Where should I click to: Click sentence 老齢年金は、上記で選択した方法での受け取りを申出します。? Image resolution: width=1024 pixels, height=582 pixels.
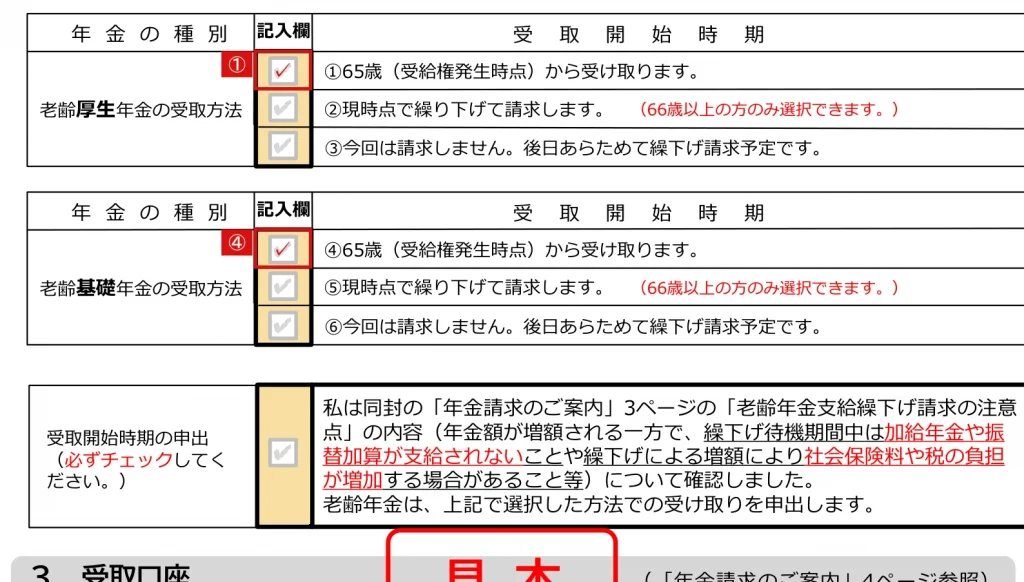pyautogui.click(x=599, y=504)
